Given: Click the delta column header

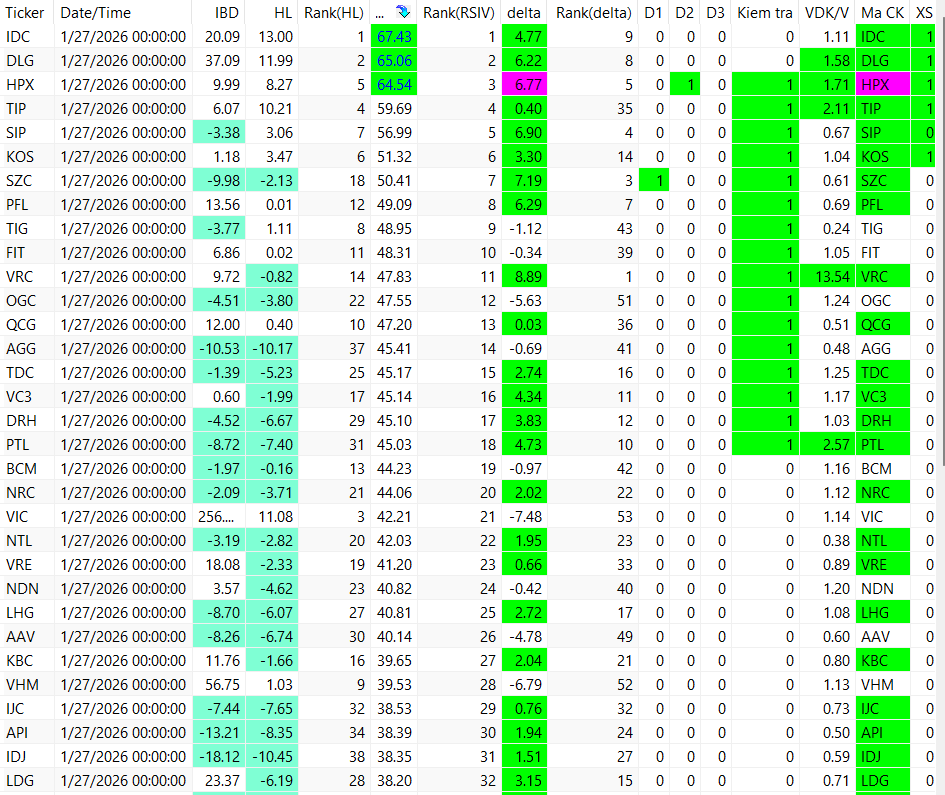Looking at the screenshot, I should pyautogui.click(x=524, y=13).
